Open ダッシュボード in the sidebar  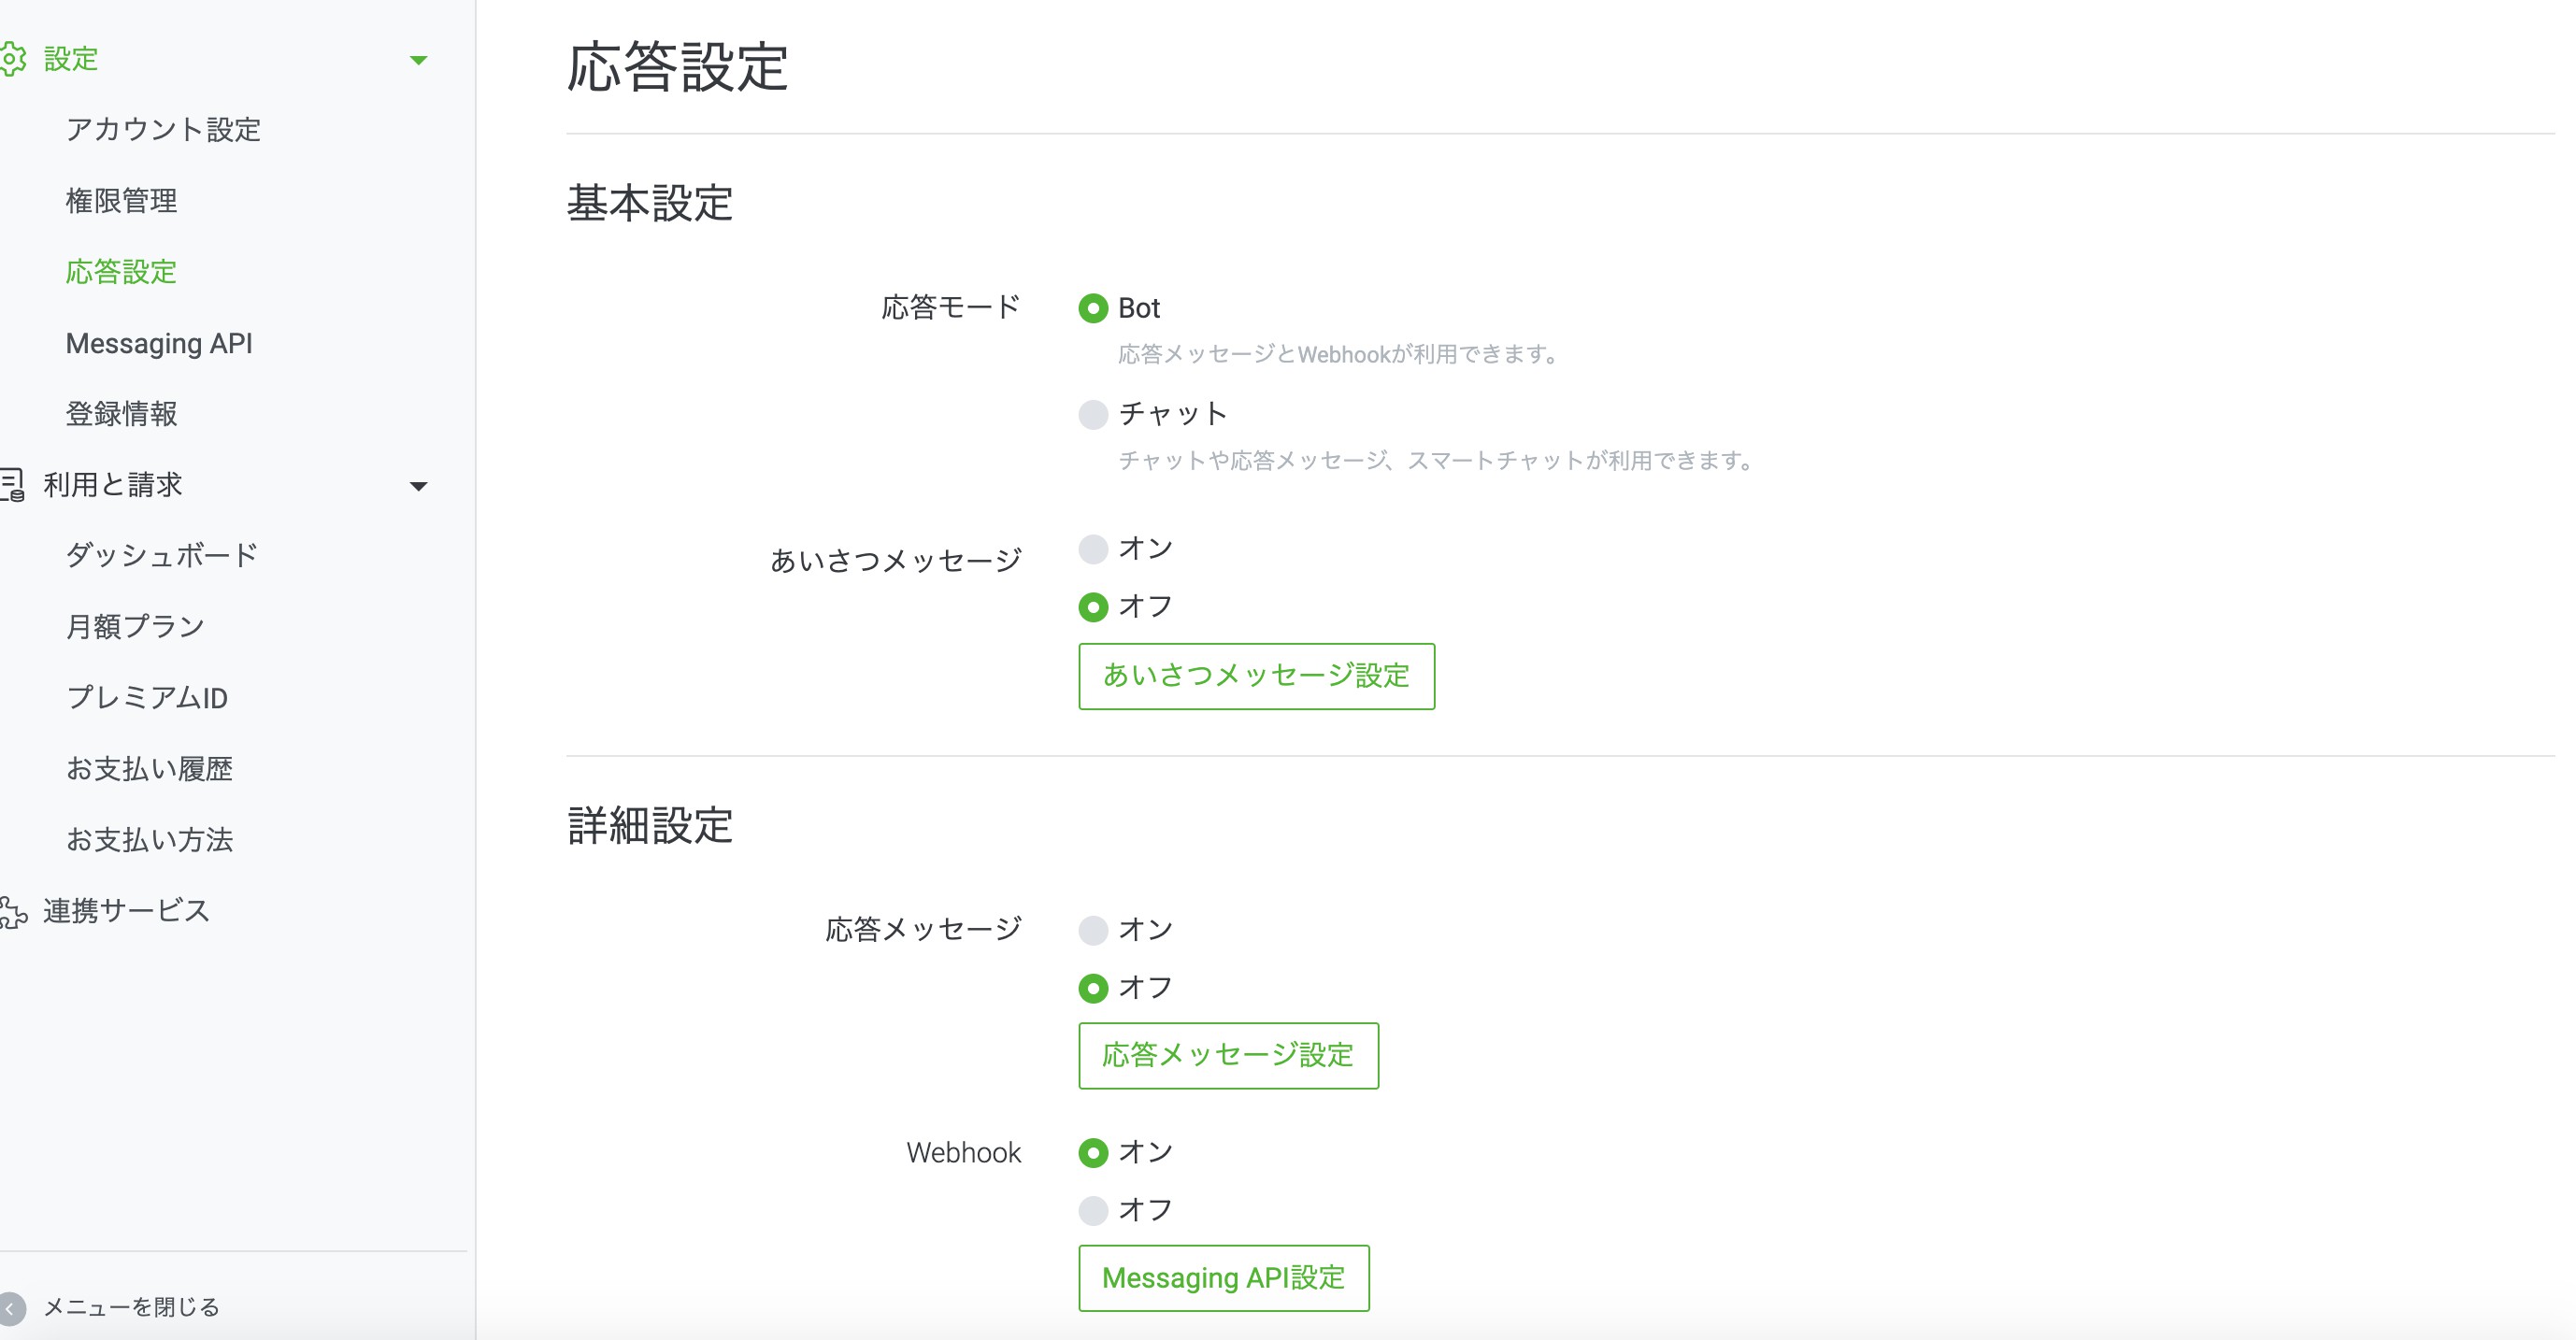[162, 555]
